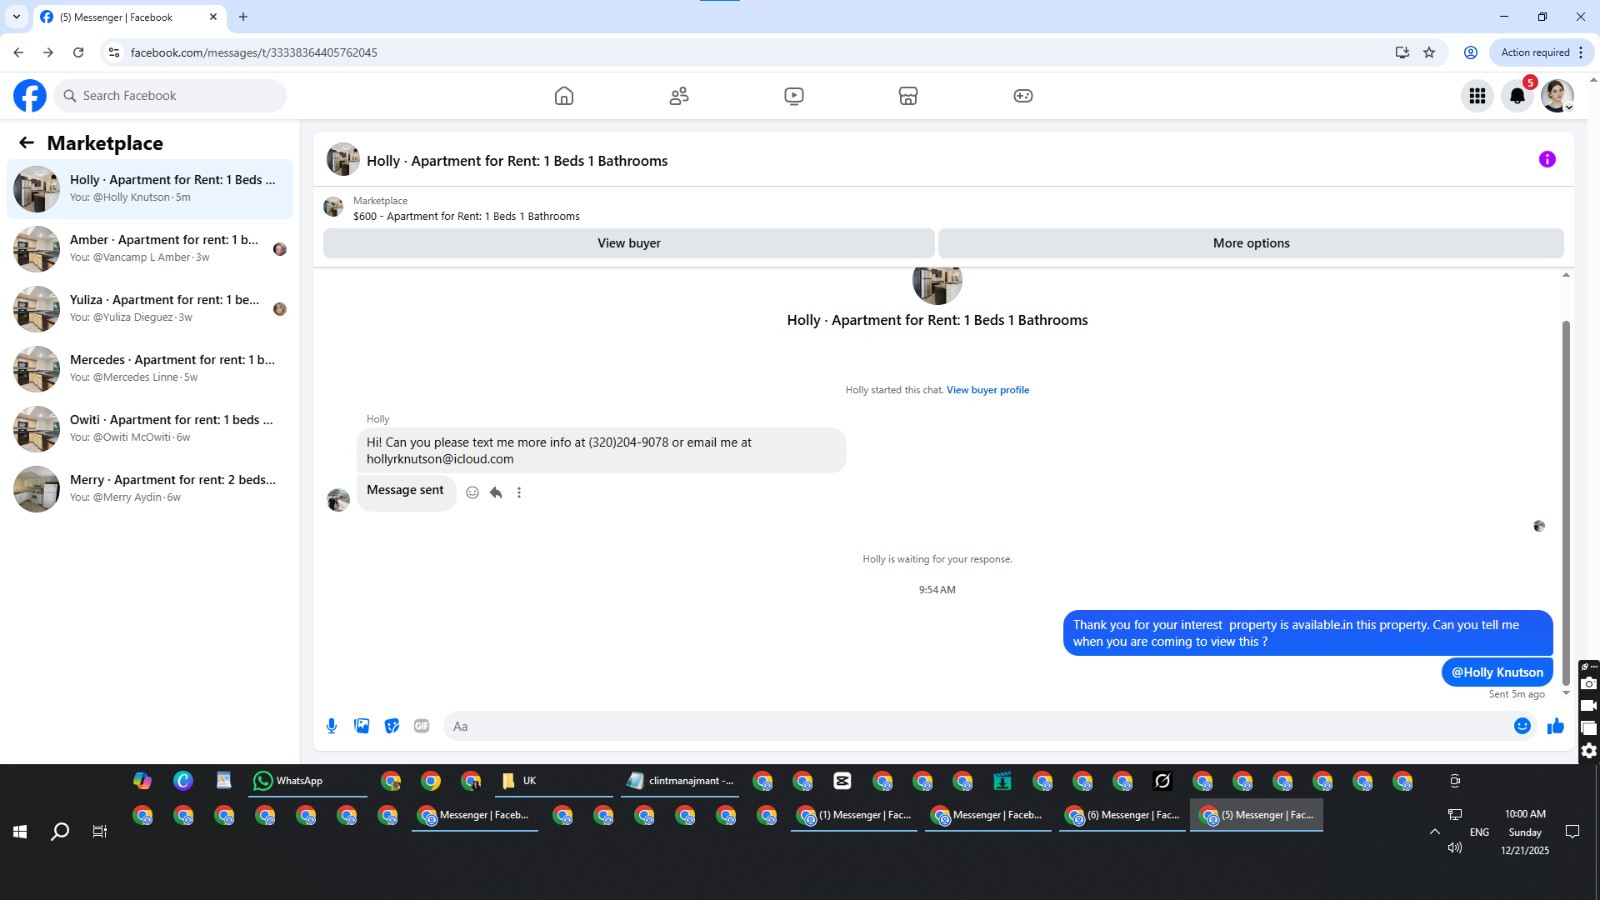Click the facebook.com address bar URL
Screen dimensions: 1600x900
tap(254, 53)
